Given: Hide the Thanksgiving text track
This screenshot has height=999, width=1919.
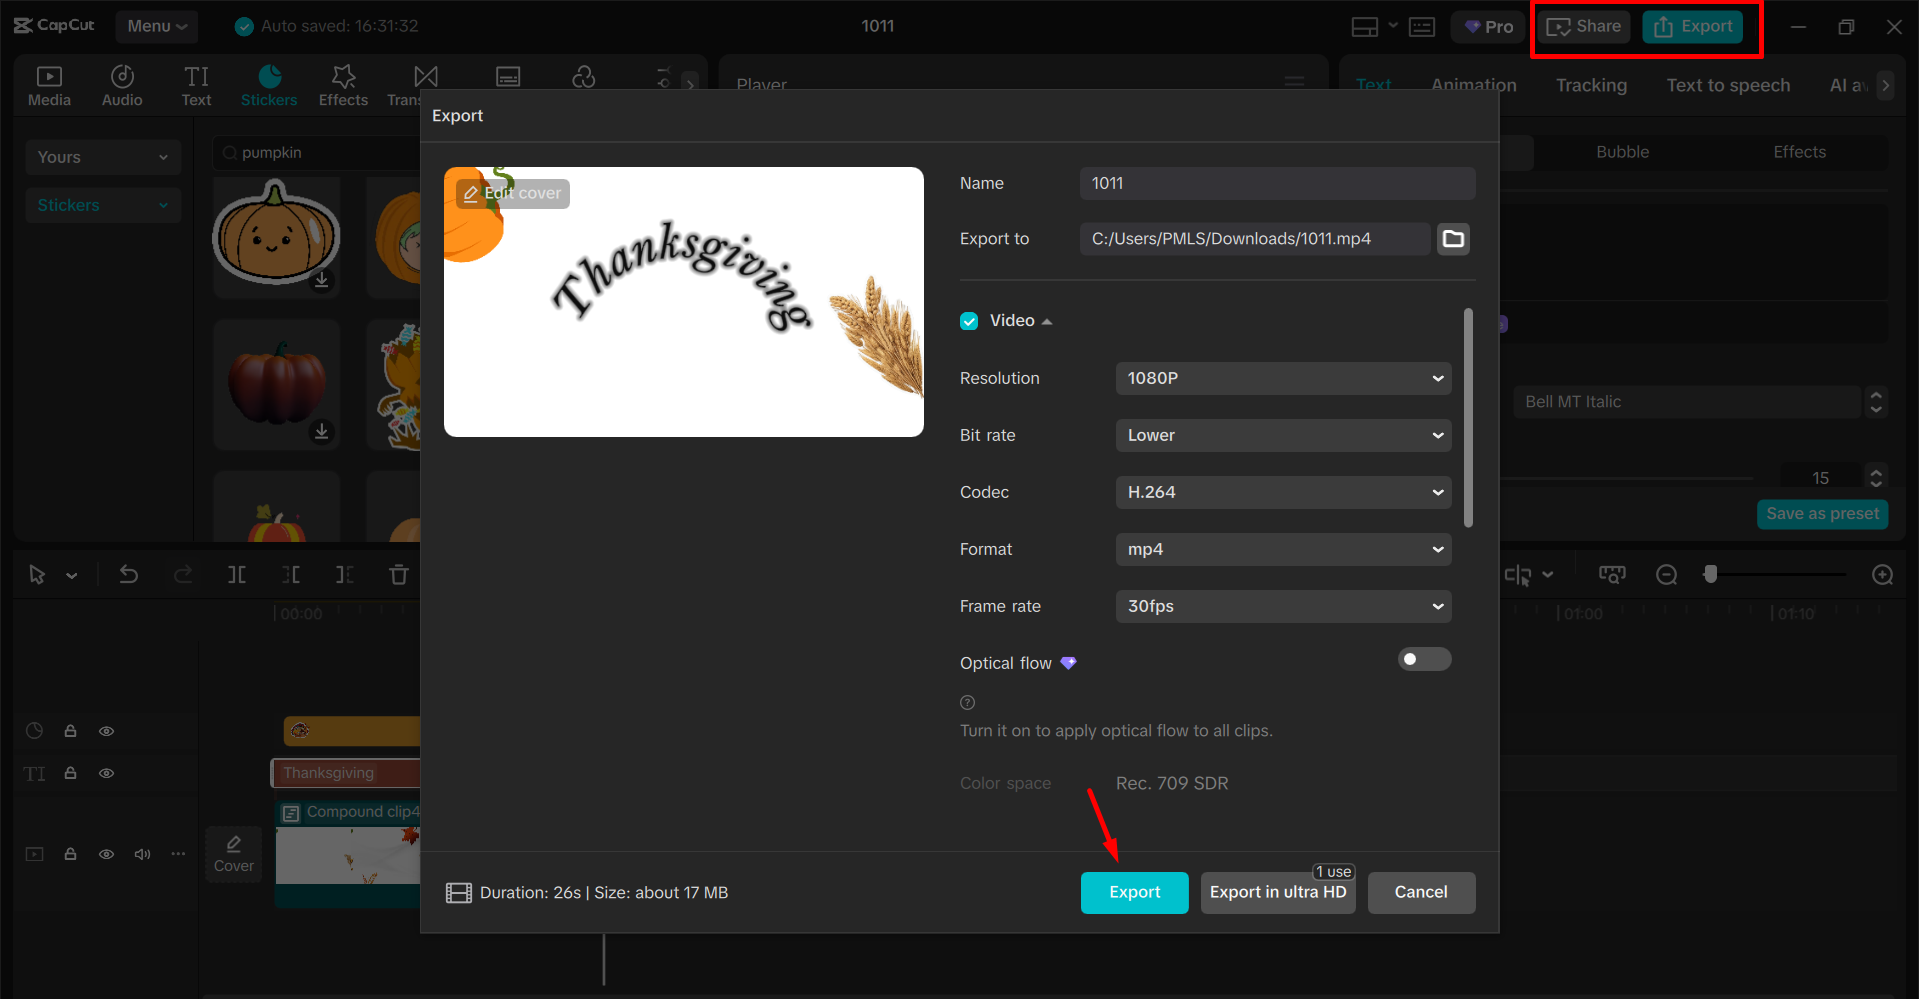Looking at the screenshot, I should tap(106, 772).
